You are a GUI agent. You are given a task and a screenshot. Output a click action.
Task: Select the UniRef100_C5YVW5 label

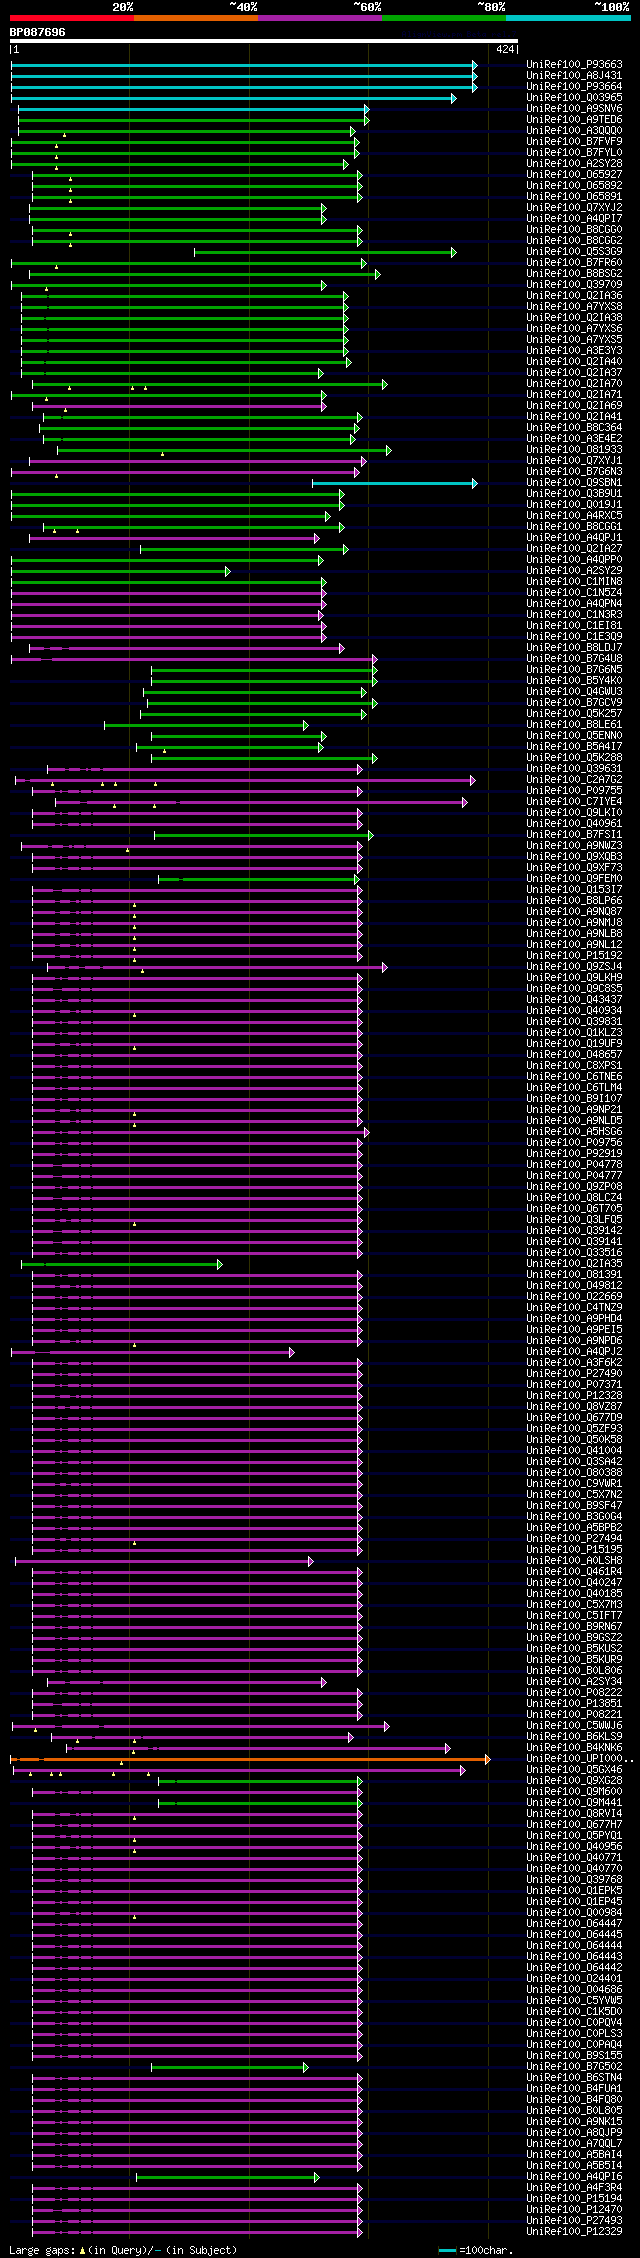(x=574, y=2001)
